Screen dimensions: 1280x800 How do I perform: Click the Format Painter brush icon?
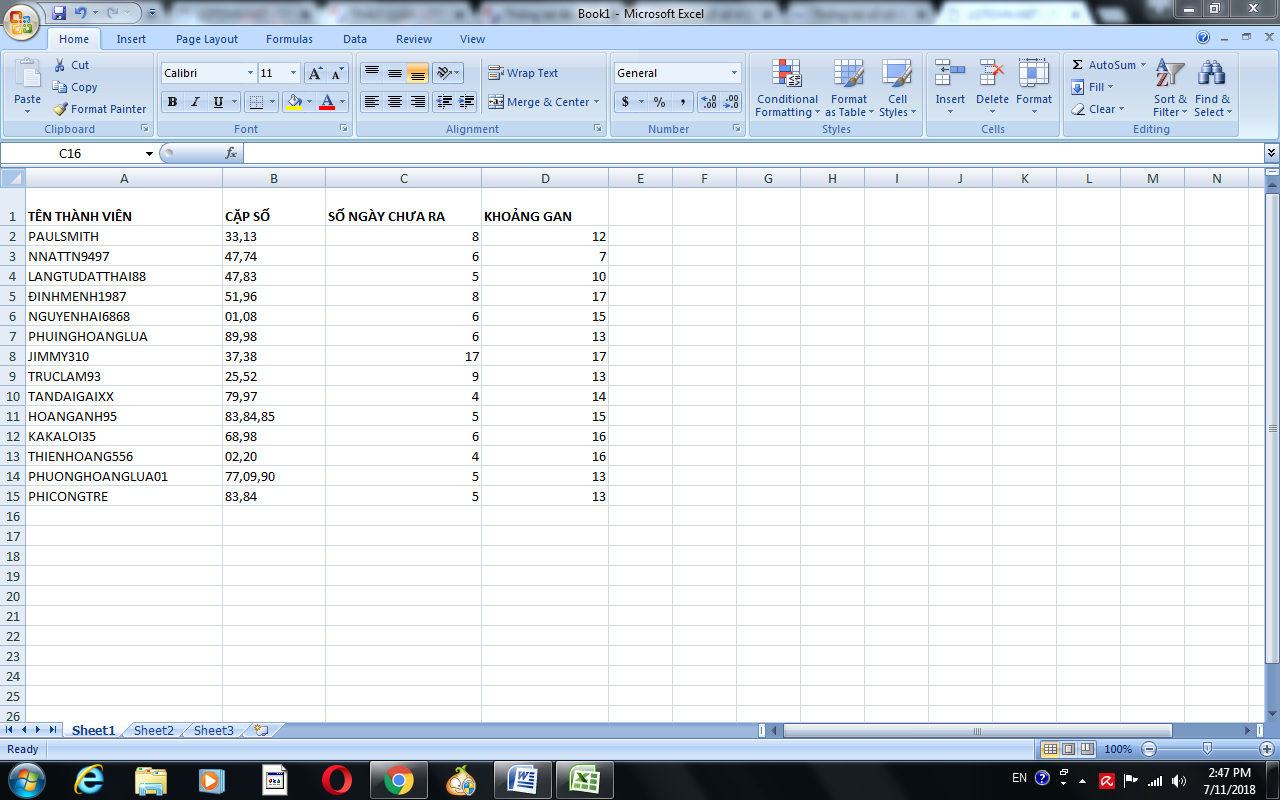tap(61, 109)
